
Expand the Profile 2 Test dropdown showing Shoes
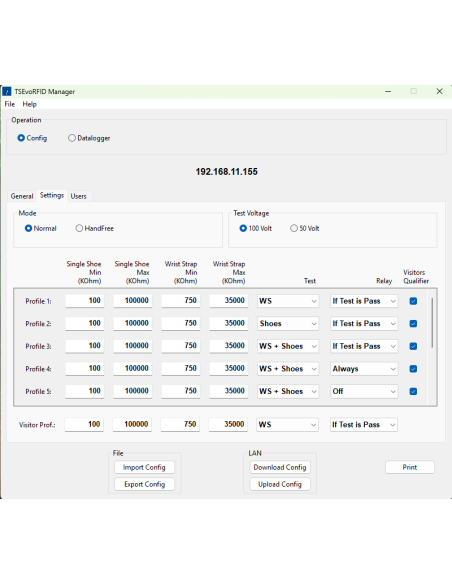point(288,324)
